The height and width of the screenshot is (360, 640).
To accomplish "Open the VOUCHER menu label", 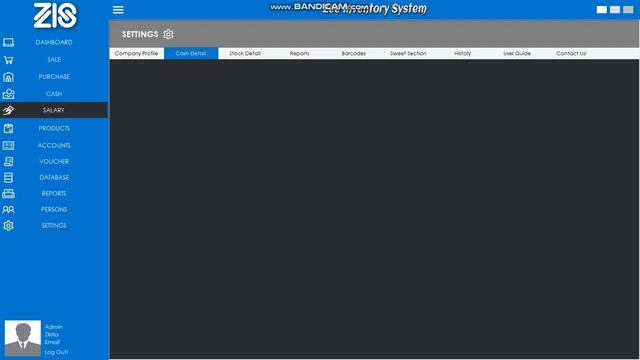I will (x=54, y=162).
